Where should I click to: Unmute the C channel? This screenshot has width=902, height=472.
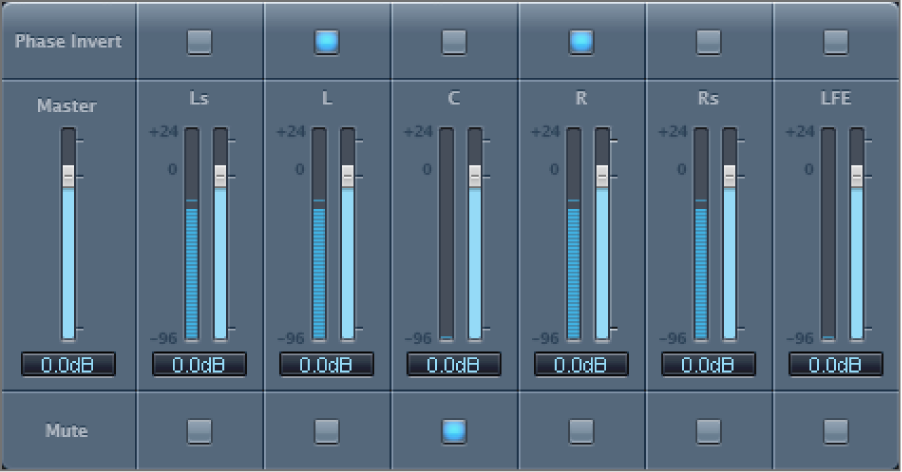point(454,431)
